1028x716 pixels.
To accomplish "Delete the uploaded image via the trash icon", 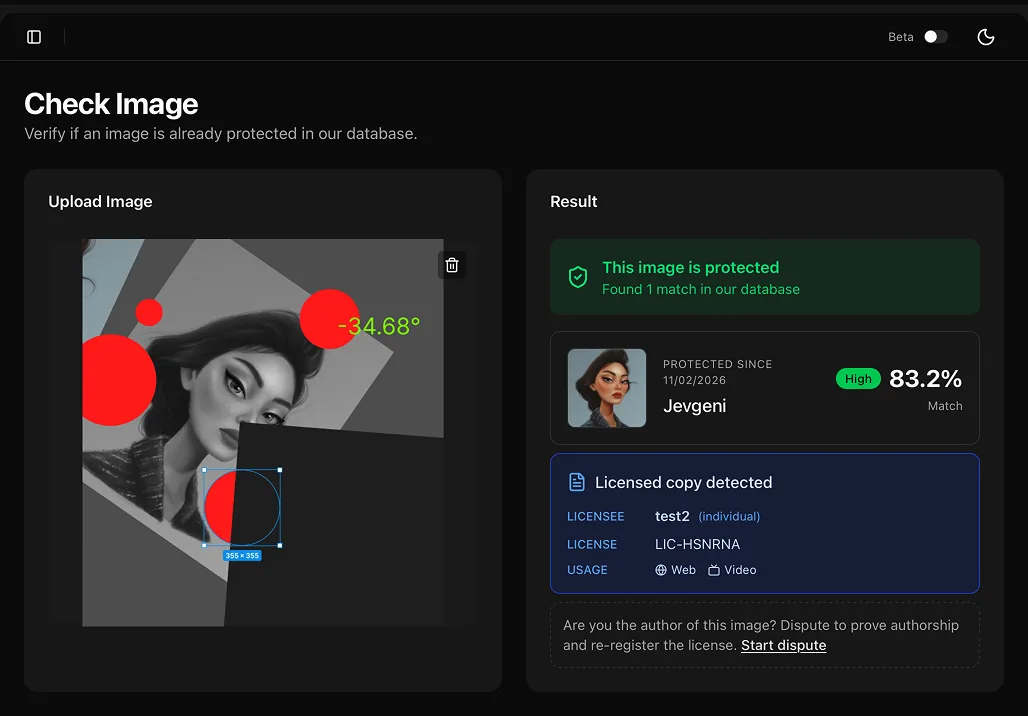I will point(452,265).
